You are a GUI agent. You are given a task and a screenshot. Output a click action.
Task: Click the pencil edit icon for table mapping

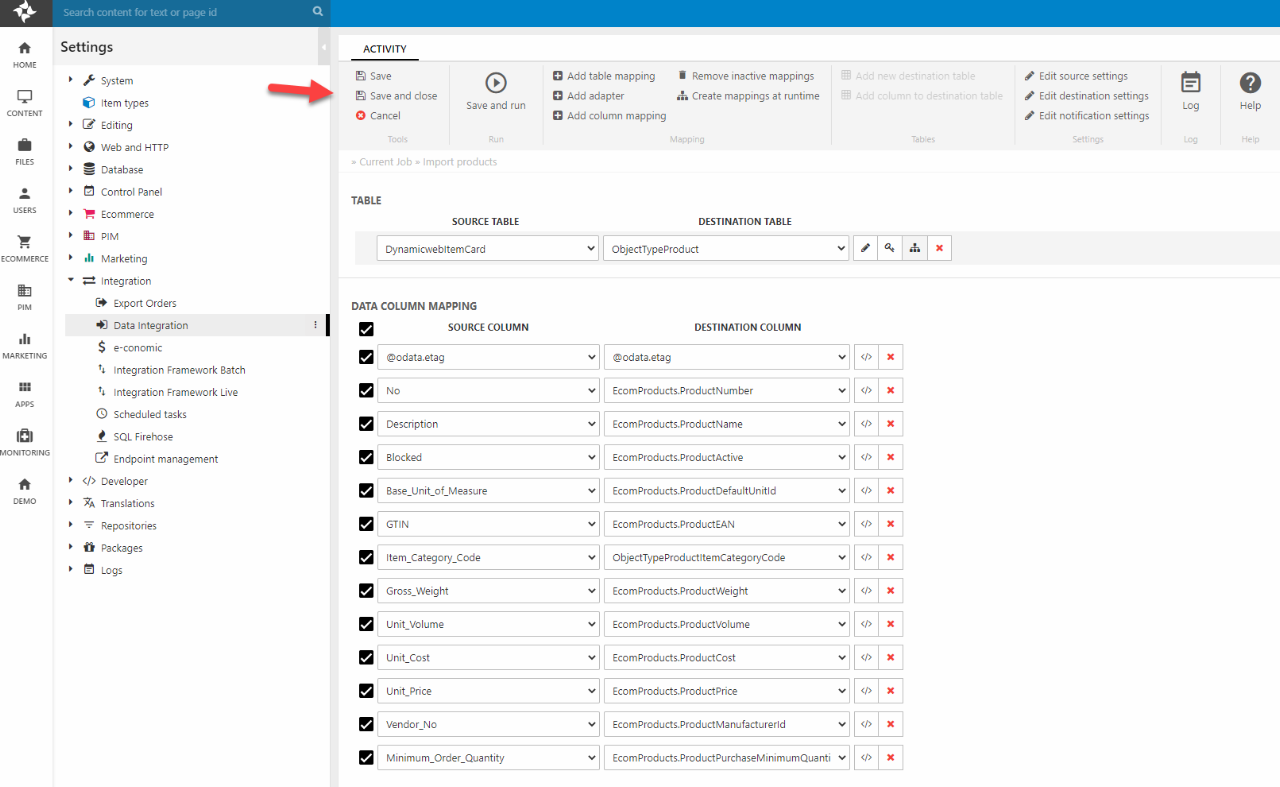click(x=865, y=249)
